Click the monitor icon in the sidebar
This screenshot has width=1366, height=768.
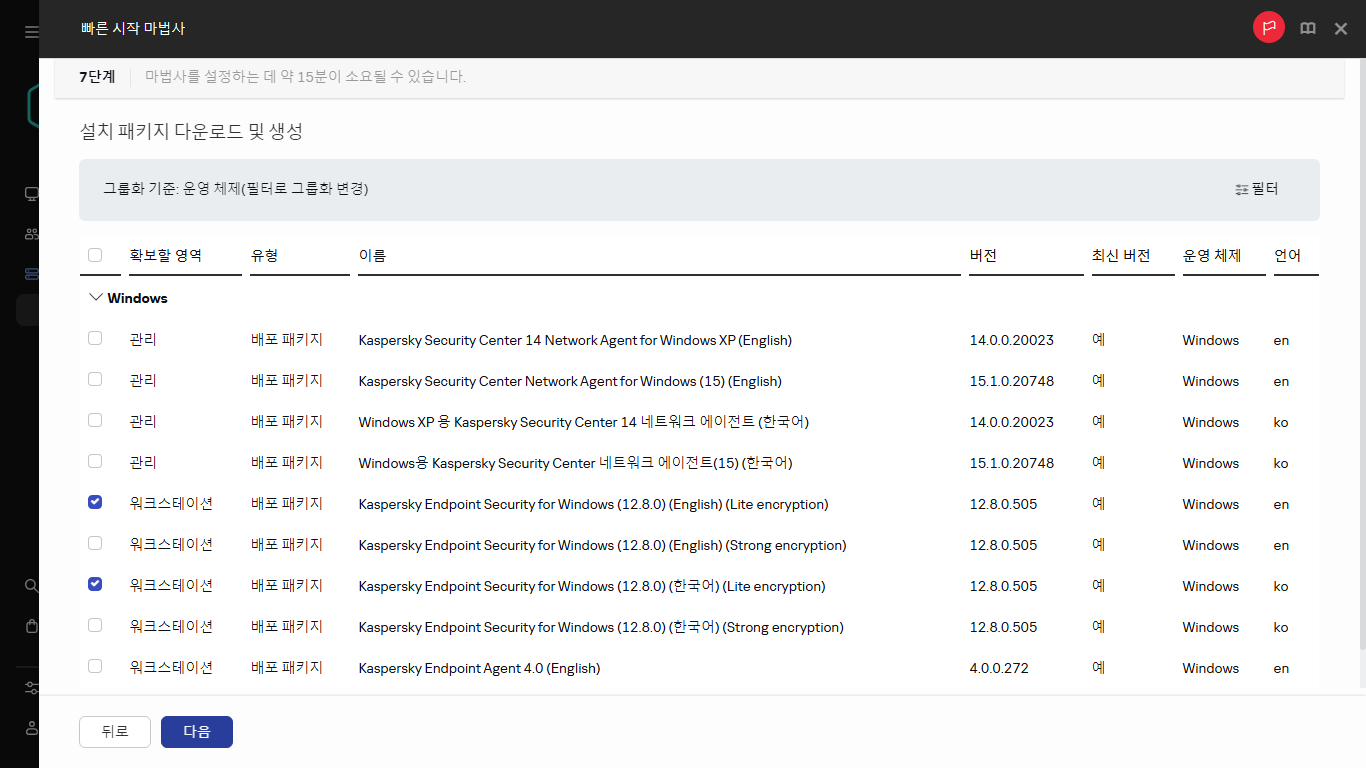[x=31, y=194]
